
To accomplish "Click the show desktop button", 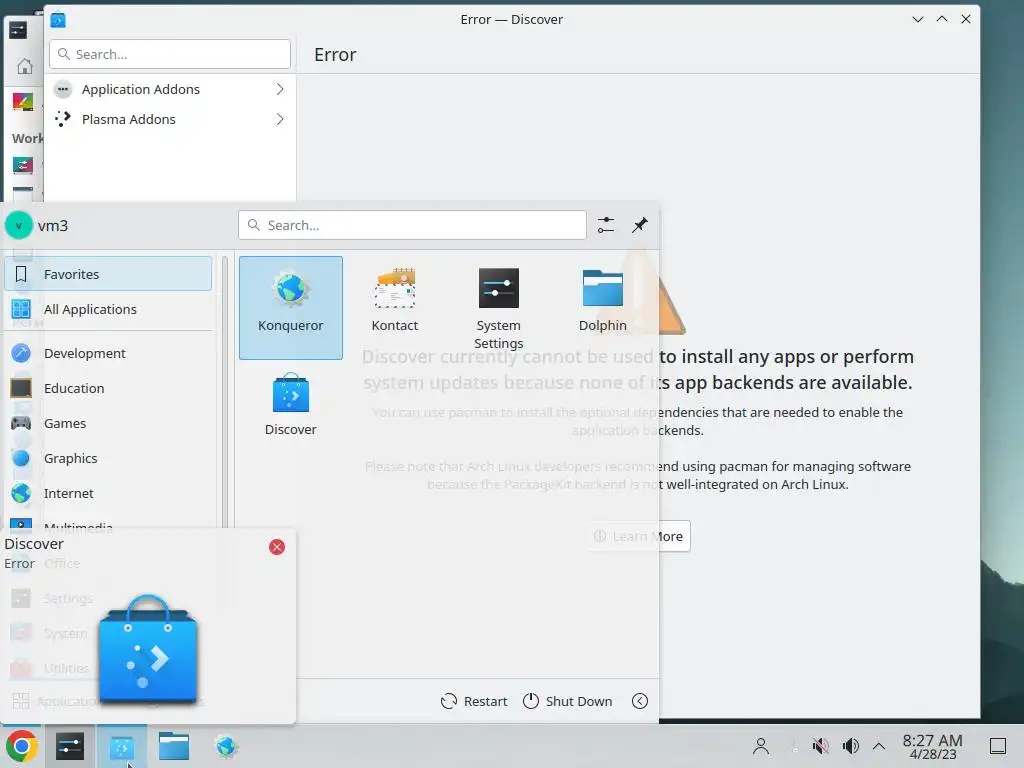I will [x=998, y=746].
